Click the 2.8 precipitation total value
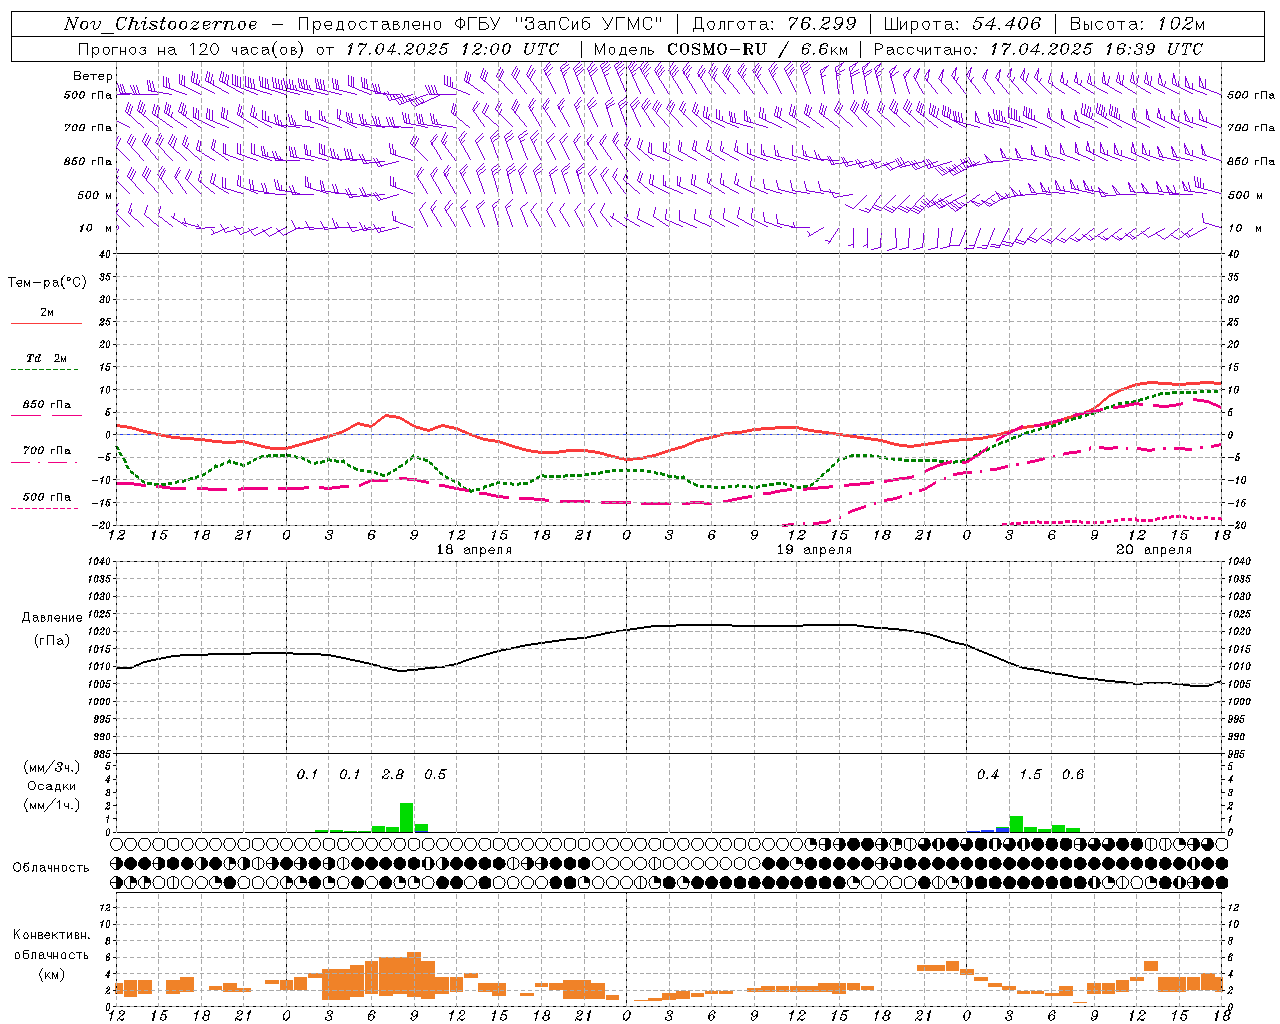 [393, 774]
